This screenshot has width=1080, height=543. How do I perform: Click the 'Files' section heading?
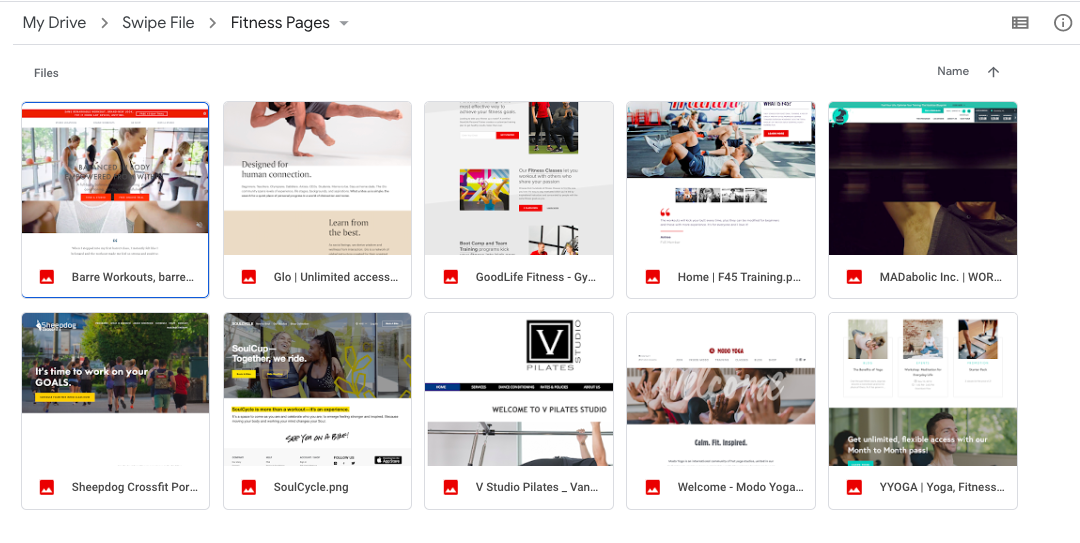tap(46, 73)
